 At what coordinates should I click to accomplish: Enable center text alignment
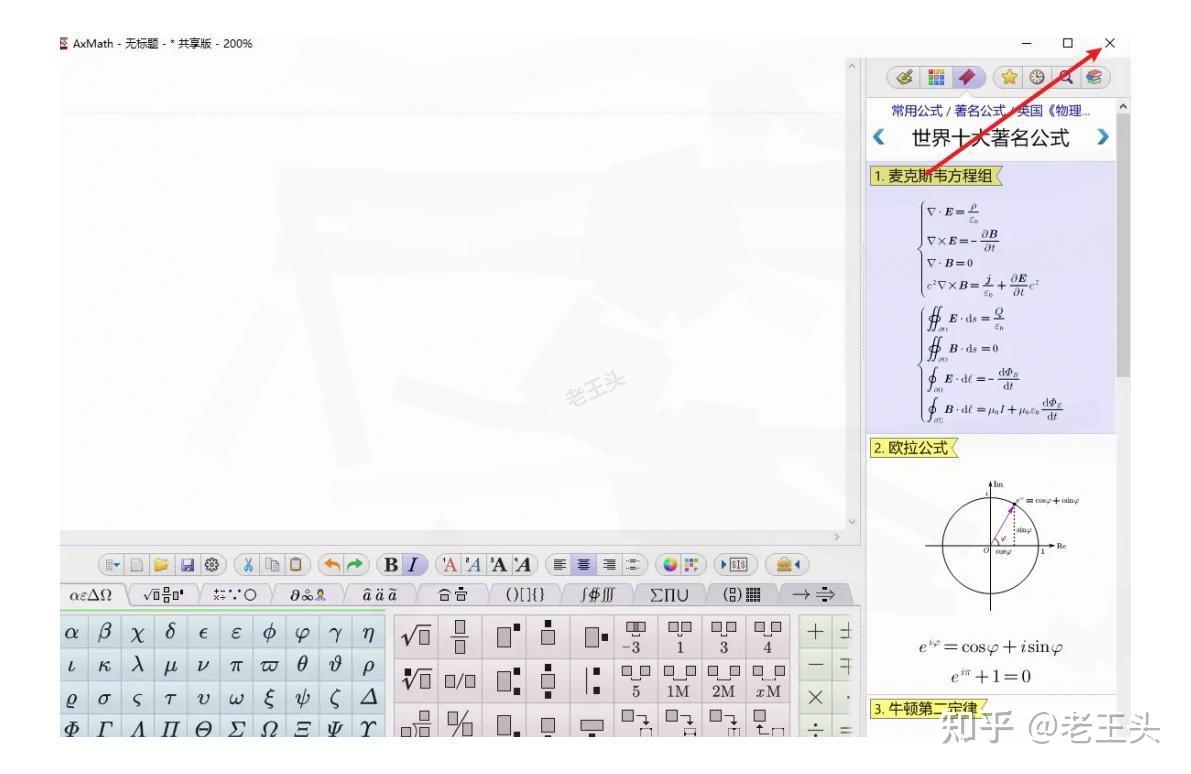click(x=584, y=564)
